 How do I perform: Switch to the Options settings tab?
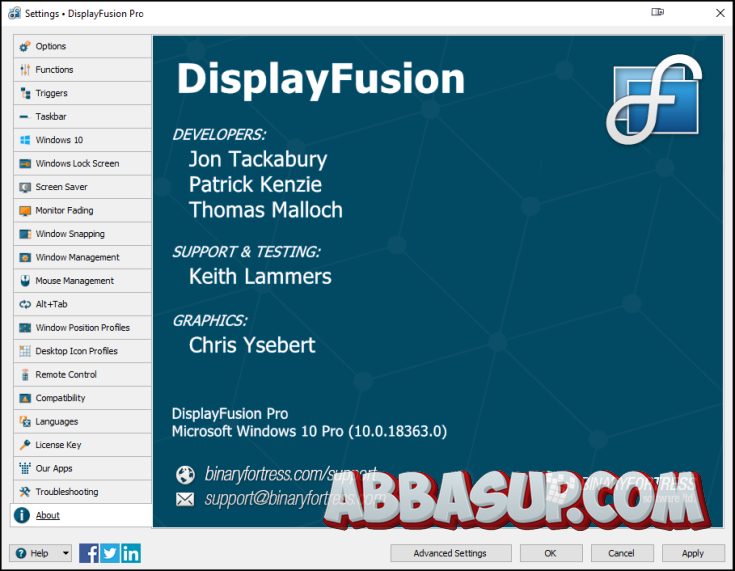coord(82,46)
